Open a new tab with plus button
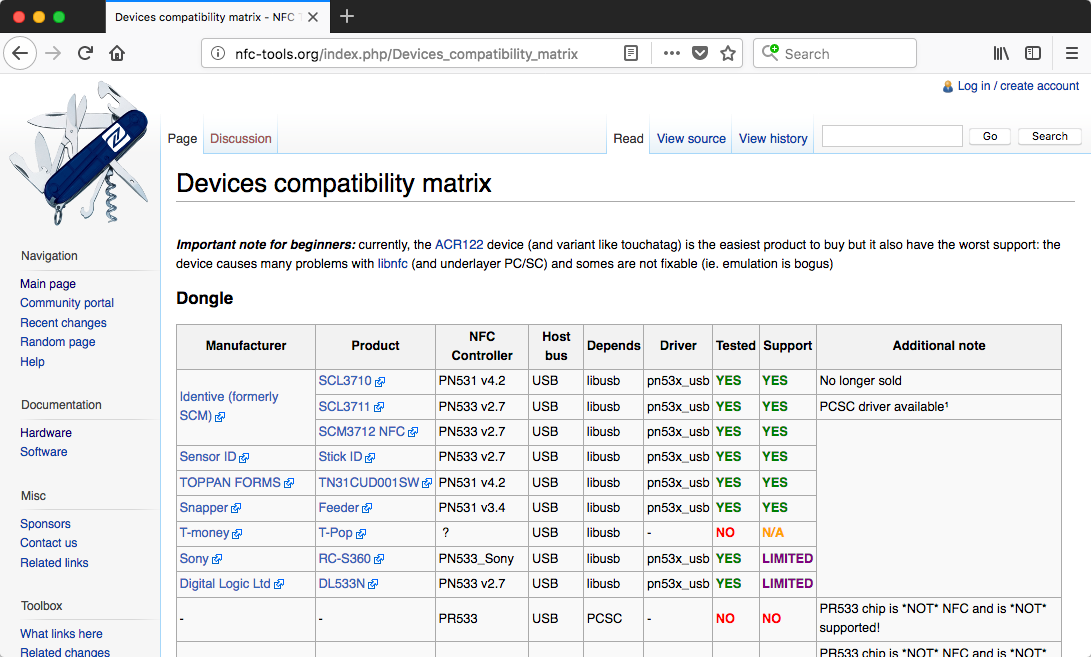 point(347,16)
